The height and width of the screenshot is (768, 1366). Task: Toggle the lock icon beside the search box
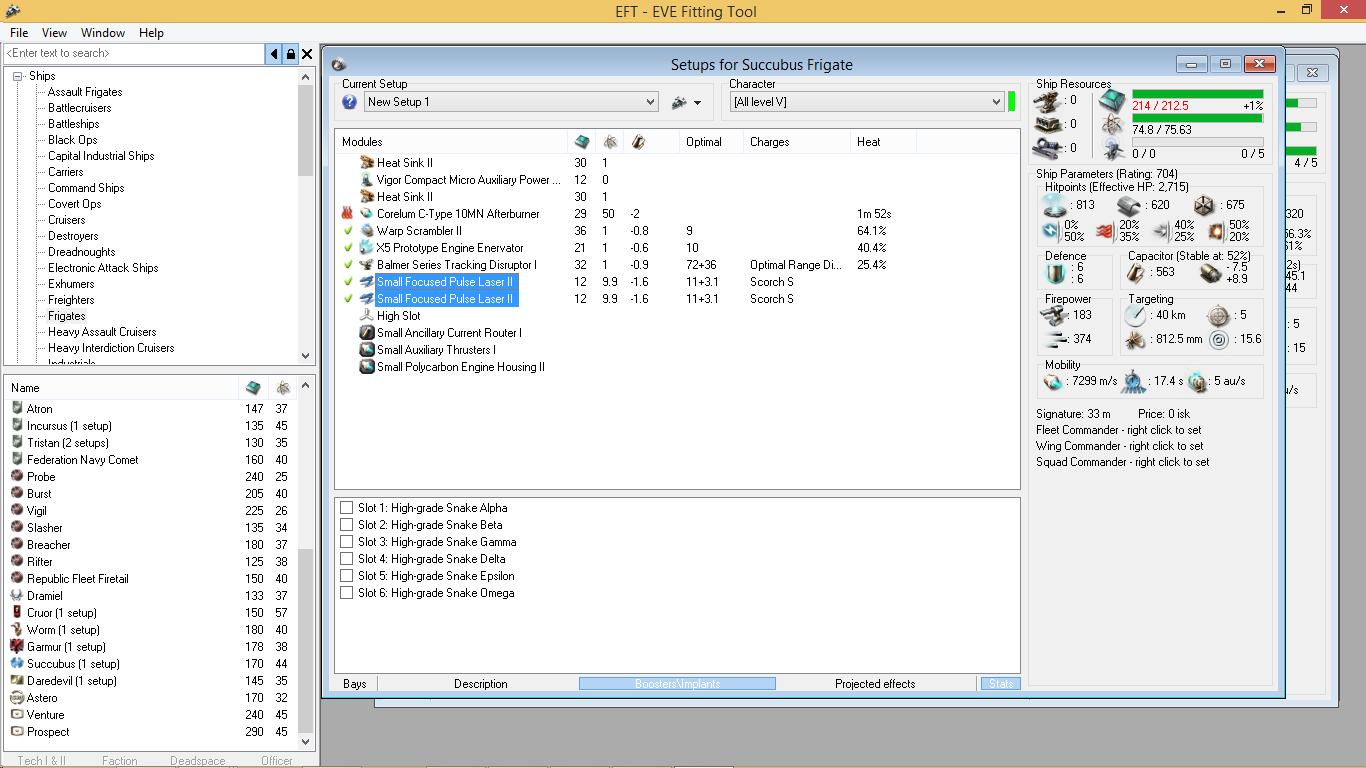click(290, 54)
